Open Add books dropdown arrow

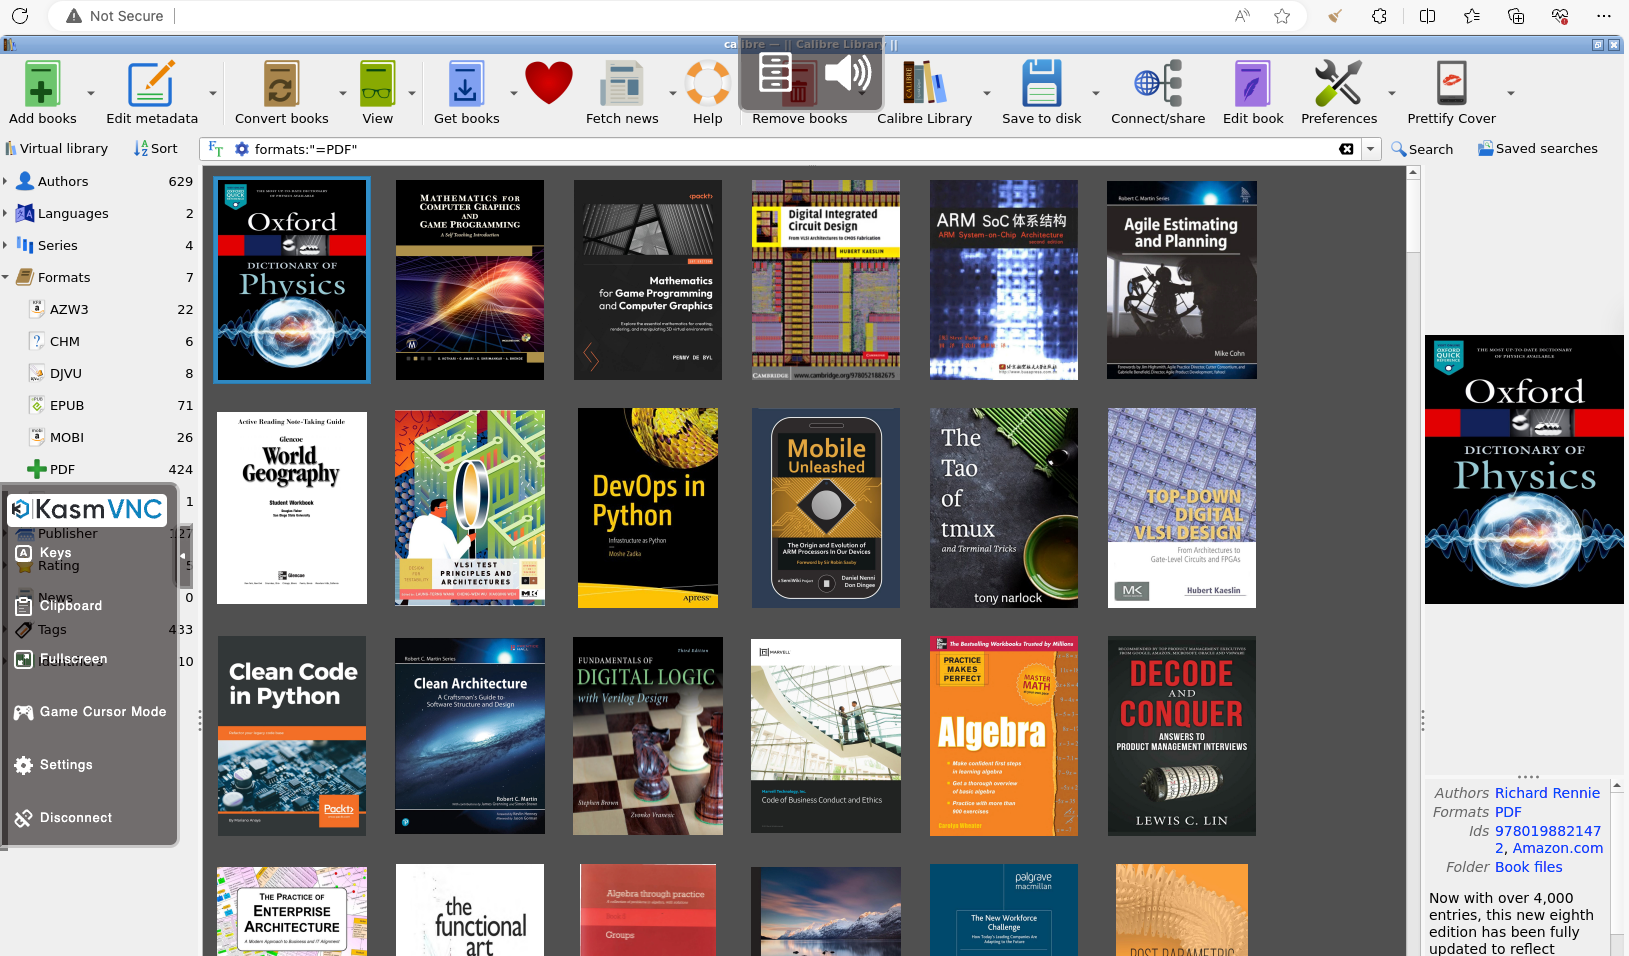91,93
